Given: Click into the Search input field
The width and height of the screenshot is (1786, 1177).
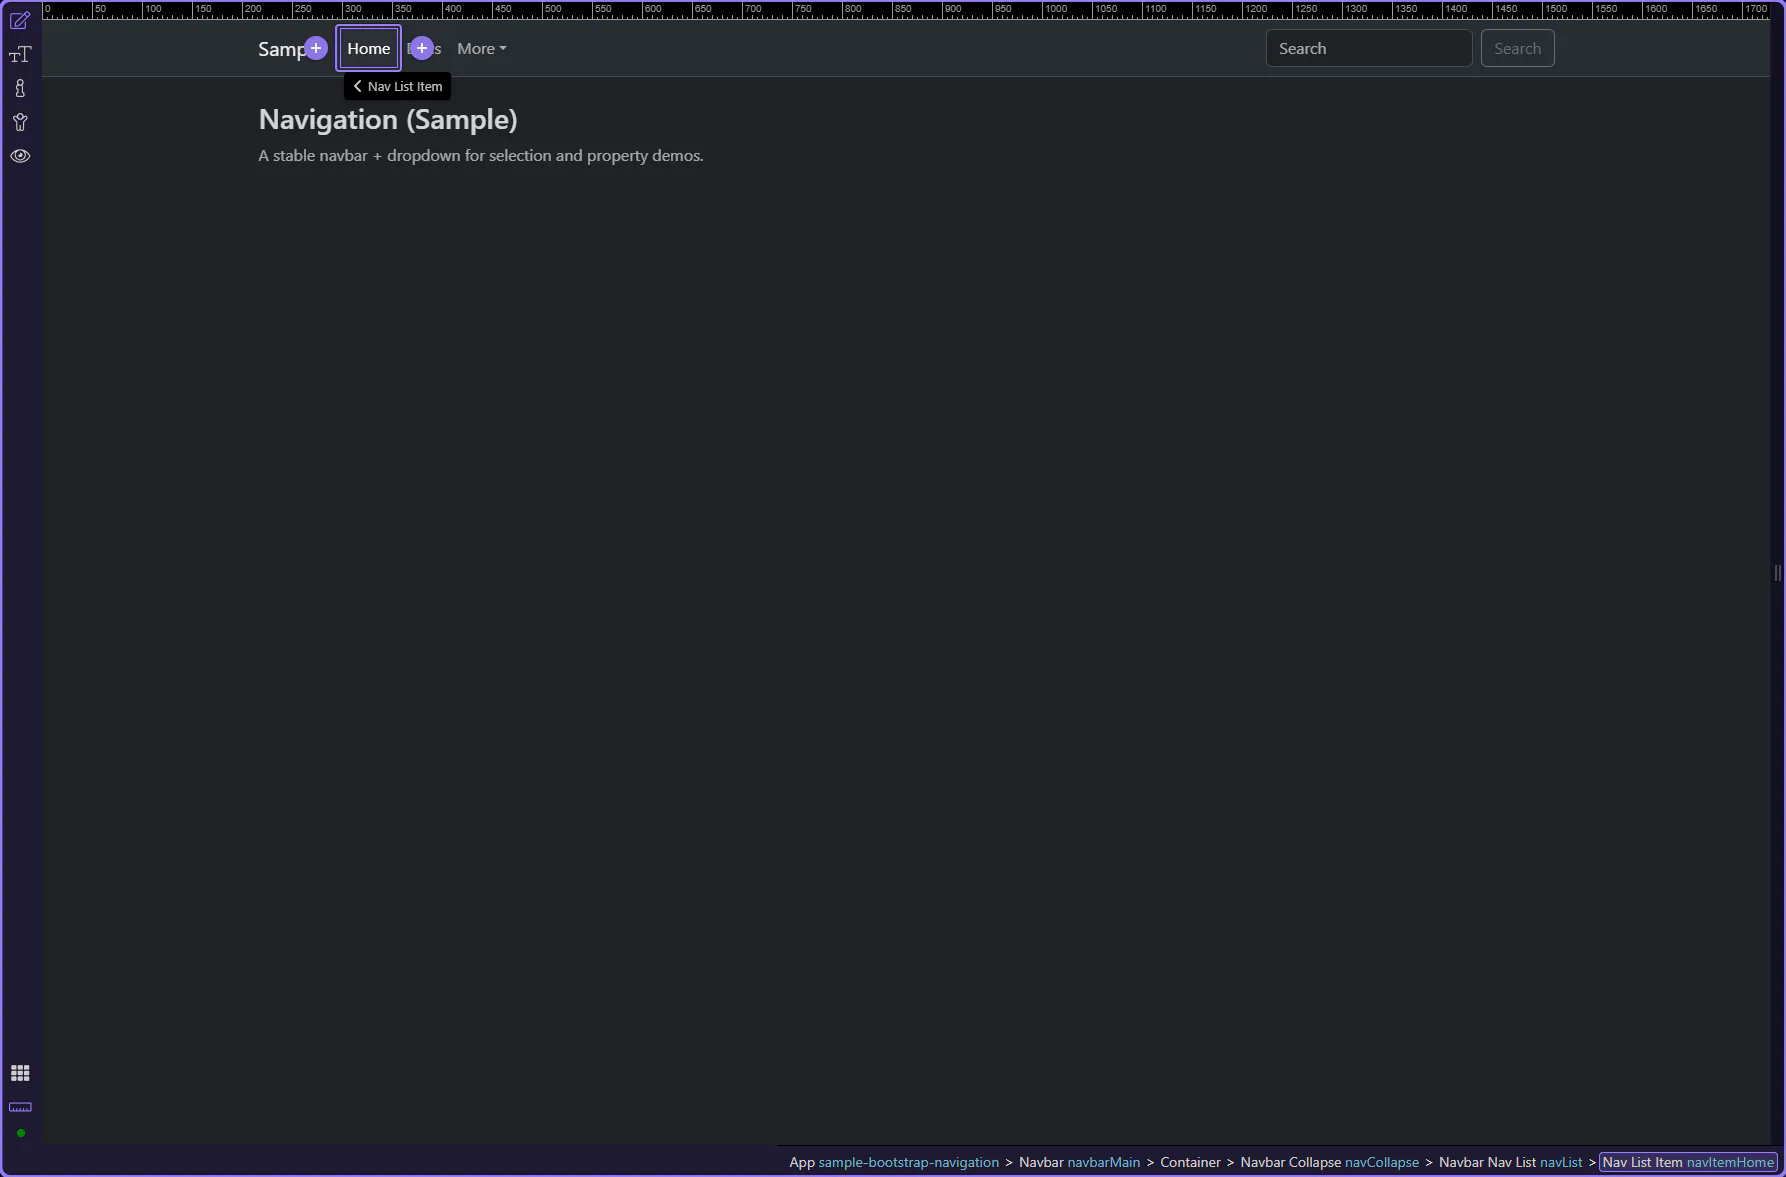Looking at the screenshot, I should pos(1368,48).
